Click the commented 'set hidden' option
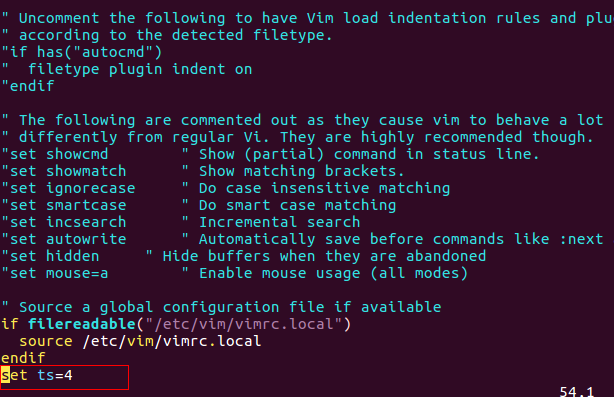Viewport: 614px width, 397px height. (51, 256)
